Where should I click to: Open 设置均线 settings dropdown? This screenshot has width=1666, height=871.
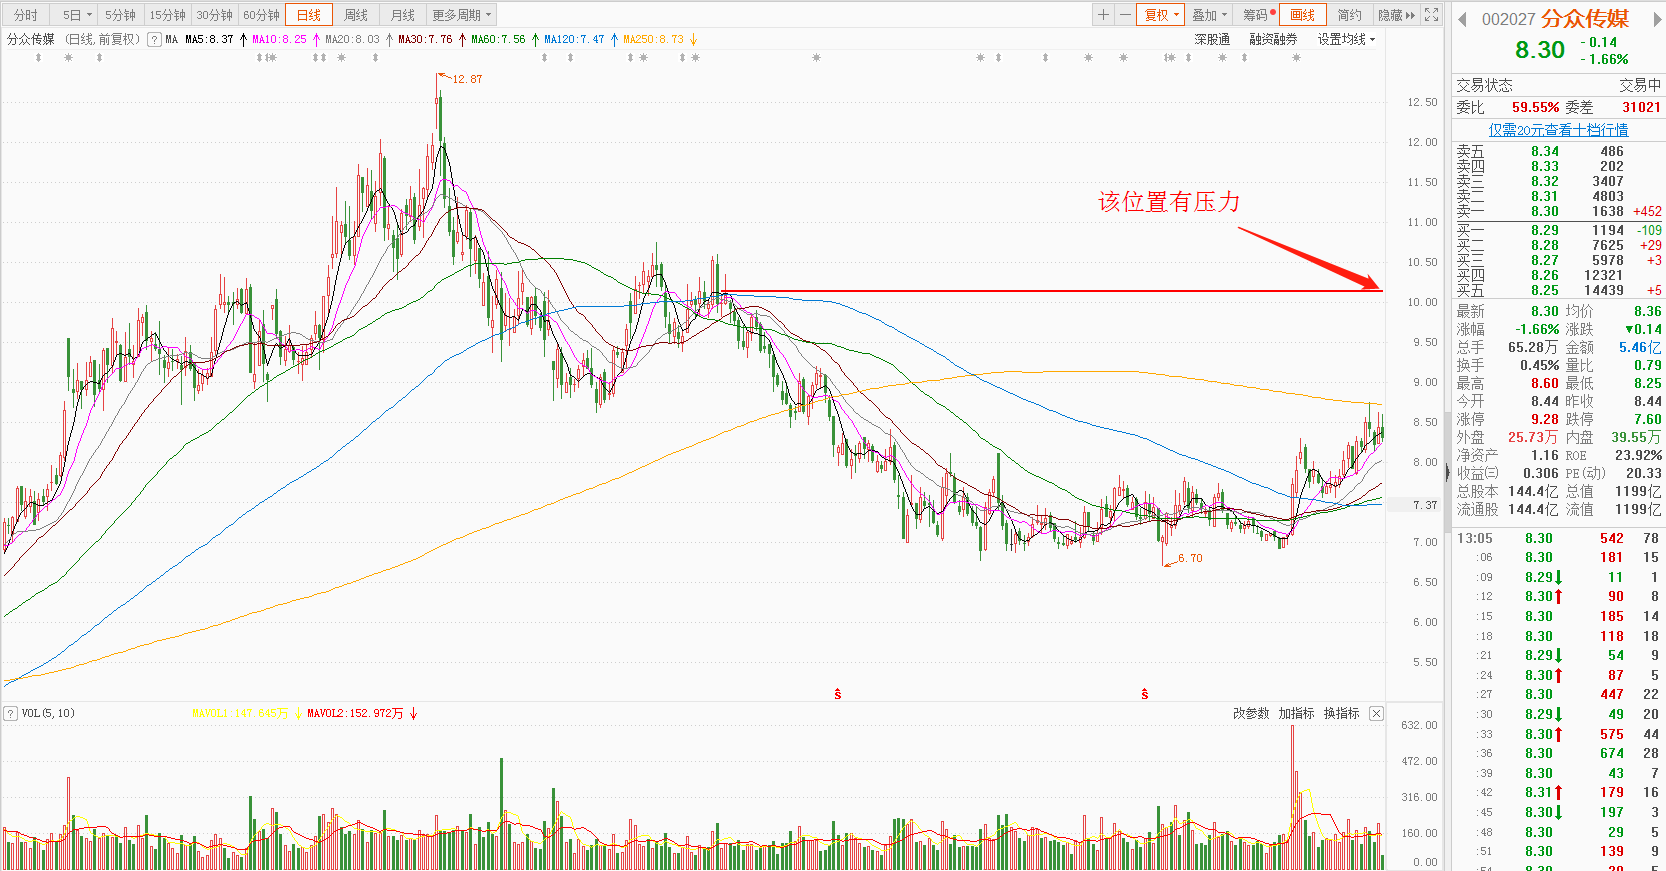pyautogui.click(x=1346, y=40)
